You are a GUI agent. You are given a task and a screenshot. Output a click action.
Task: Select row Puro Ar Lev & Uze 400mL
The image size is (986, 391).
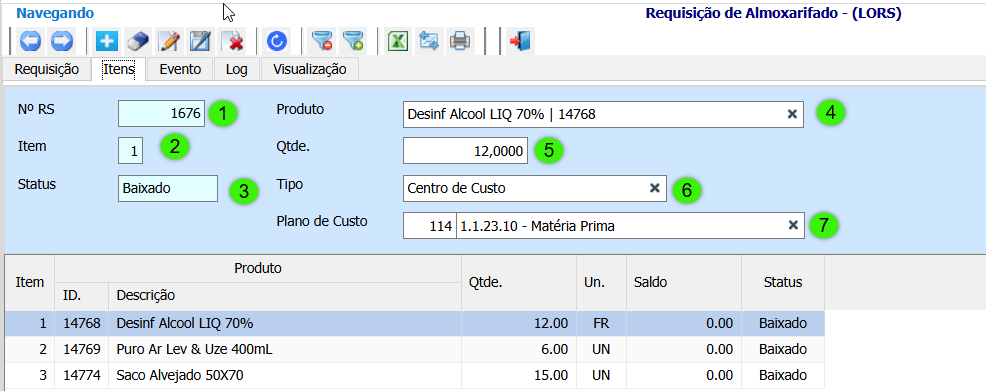click(414, 349)
